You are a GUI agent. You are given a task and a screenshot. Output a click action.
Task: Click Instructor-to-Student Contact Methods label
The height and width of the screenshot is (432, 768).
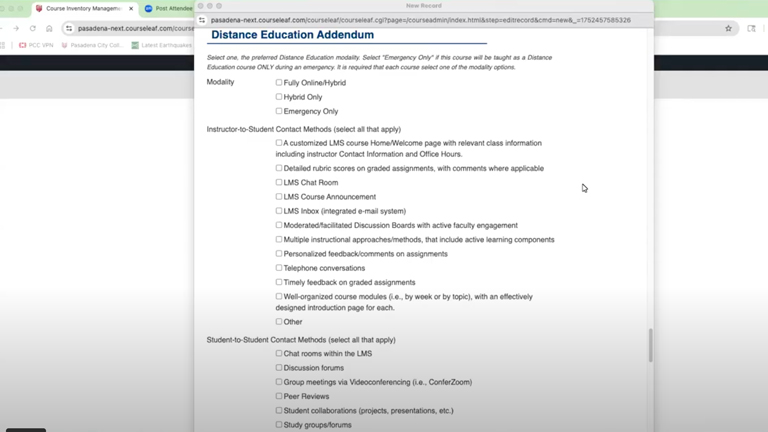point(304,129)
